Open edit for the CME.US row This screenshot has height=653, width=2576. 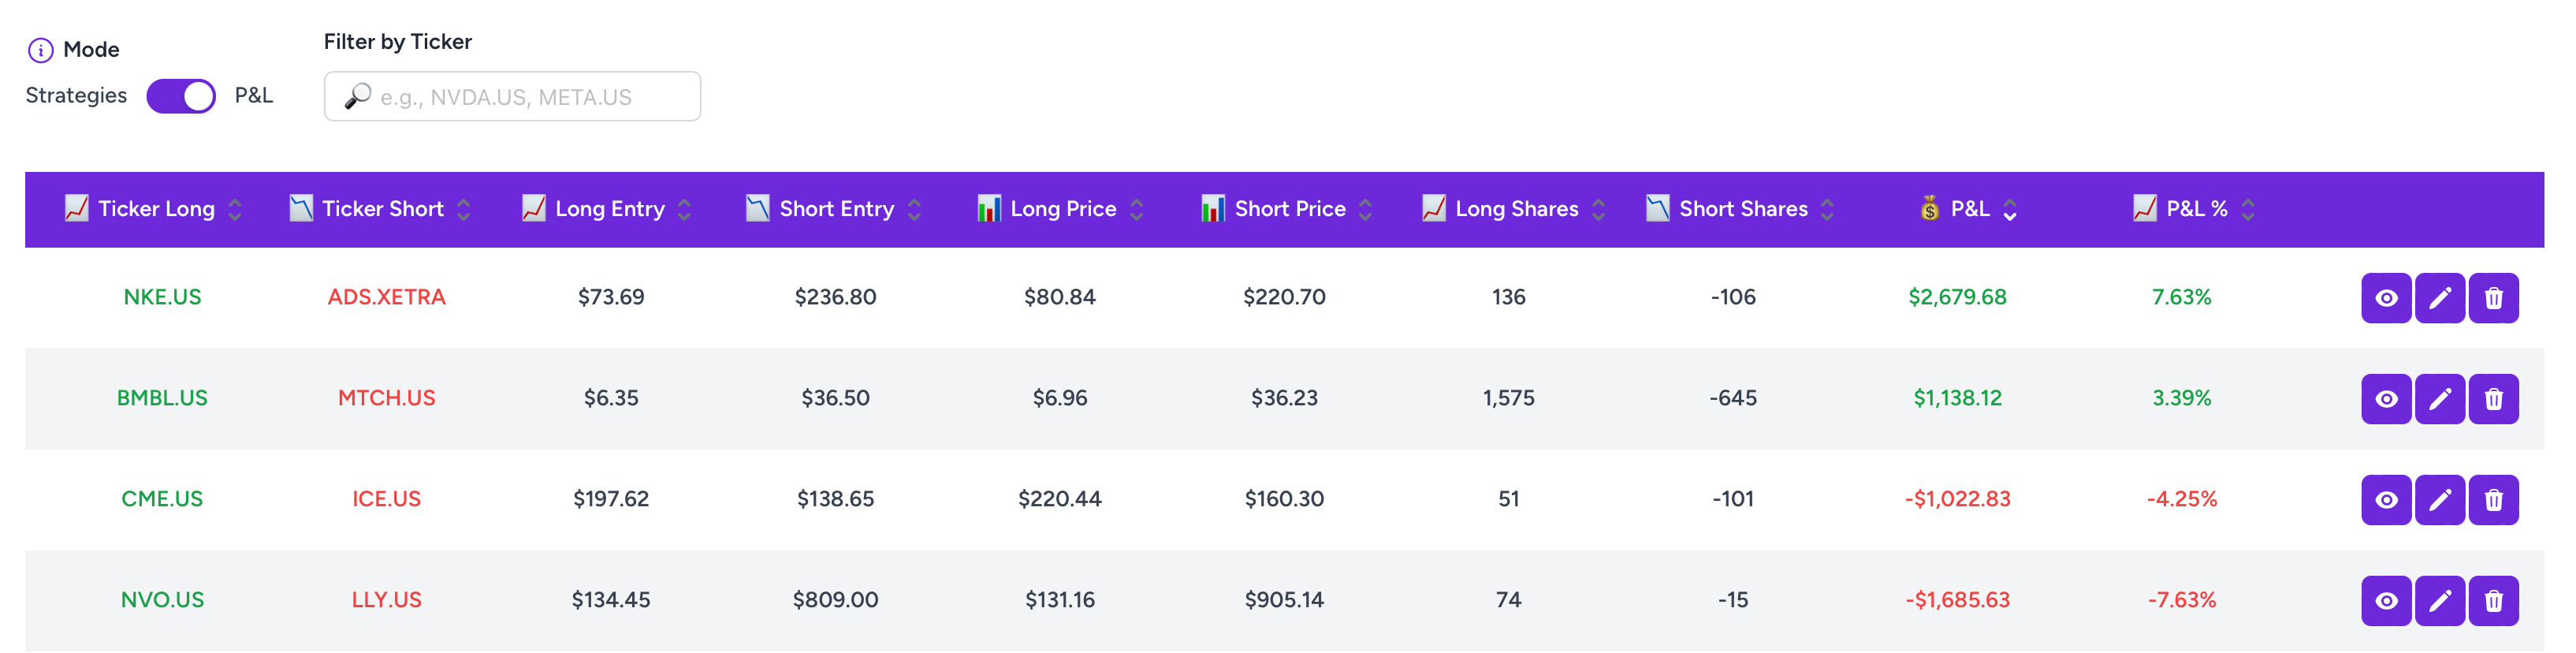2439,500
